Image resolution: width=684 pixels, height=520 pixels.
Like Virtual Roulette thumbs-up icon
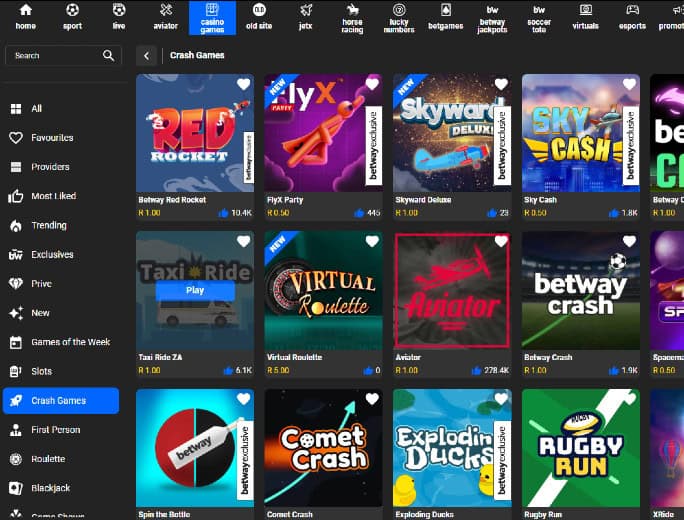(369, 370)
